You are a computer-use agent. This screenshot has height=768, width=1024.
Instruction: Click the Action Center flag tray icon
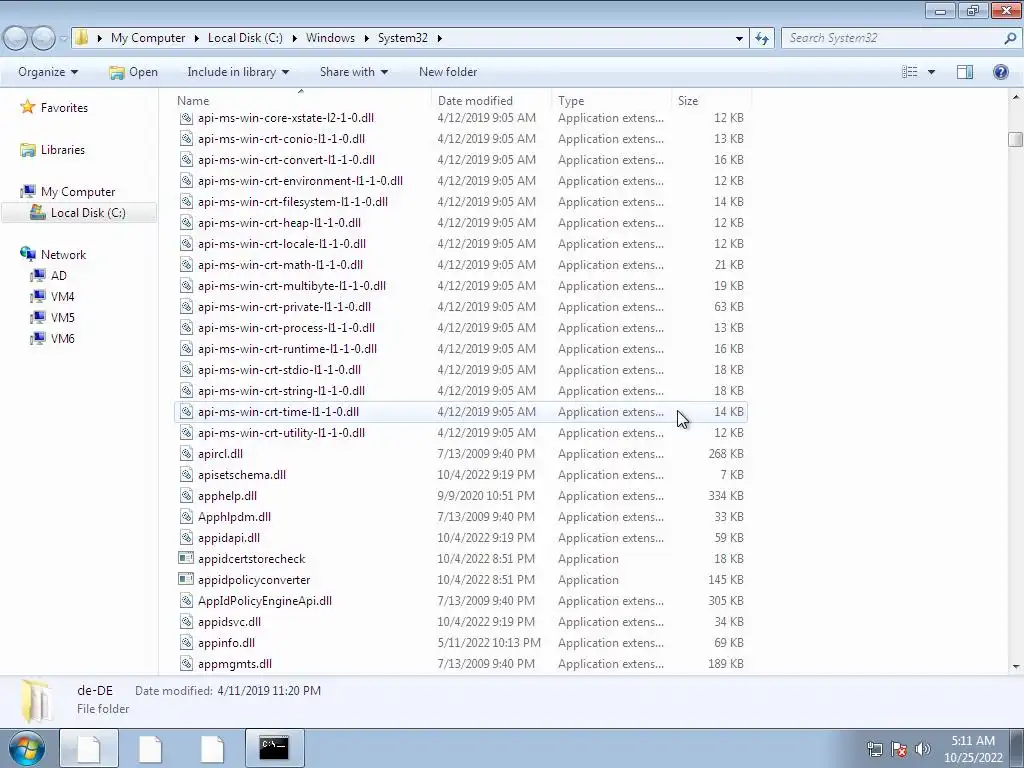pos(899,749)
